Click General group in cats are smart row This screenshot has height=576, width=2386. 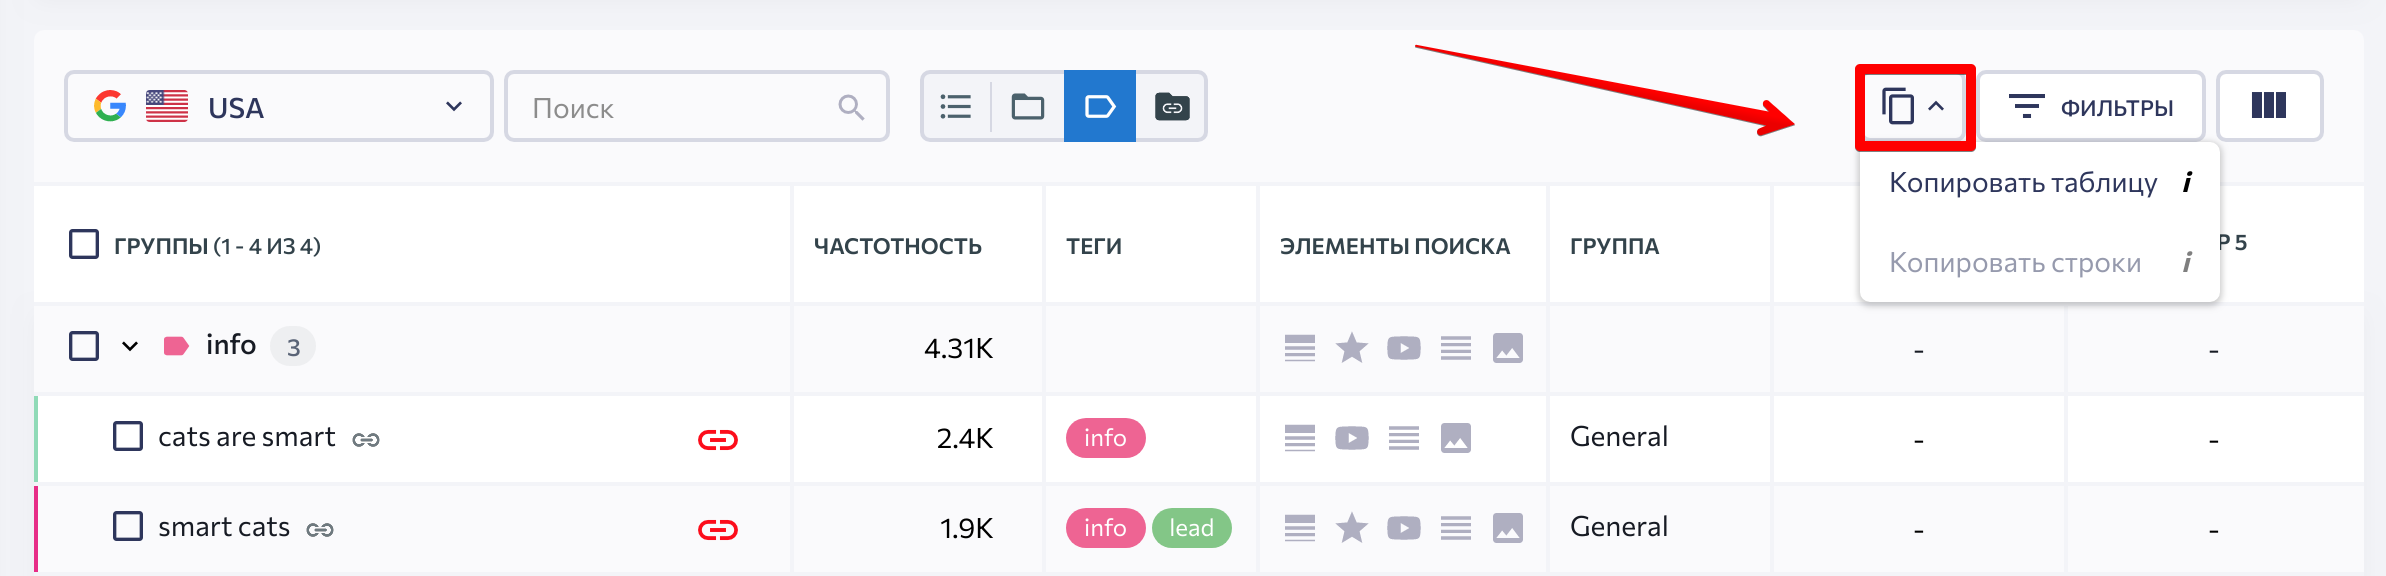(1619, 437)
